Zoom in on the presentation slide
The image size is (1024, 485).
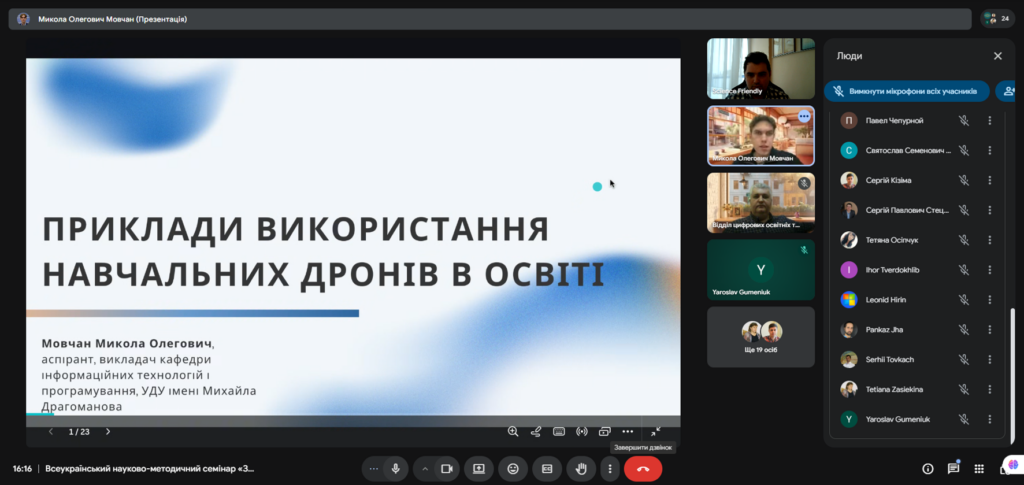(x=513, y=432)
